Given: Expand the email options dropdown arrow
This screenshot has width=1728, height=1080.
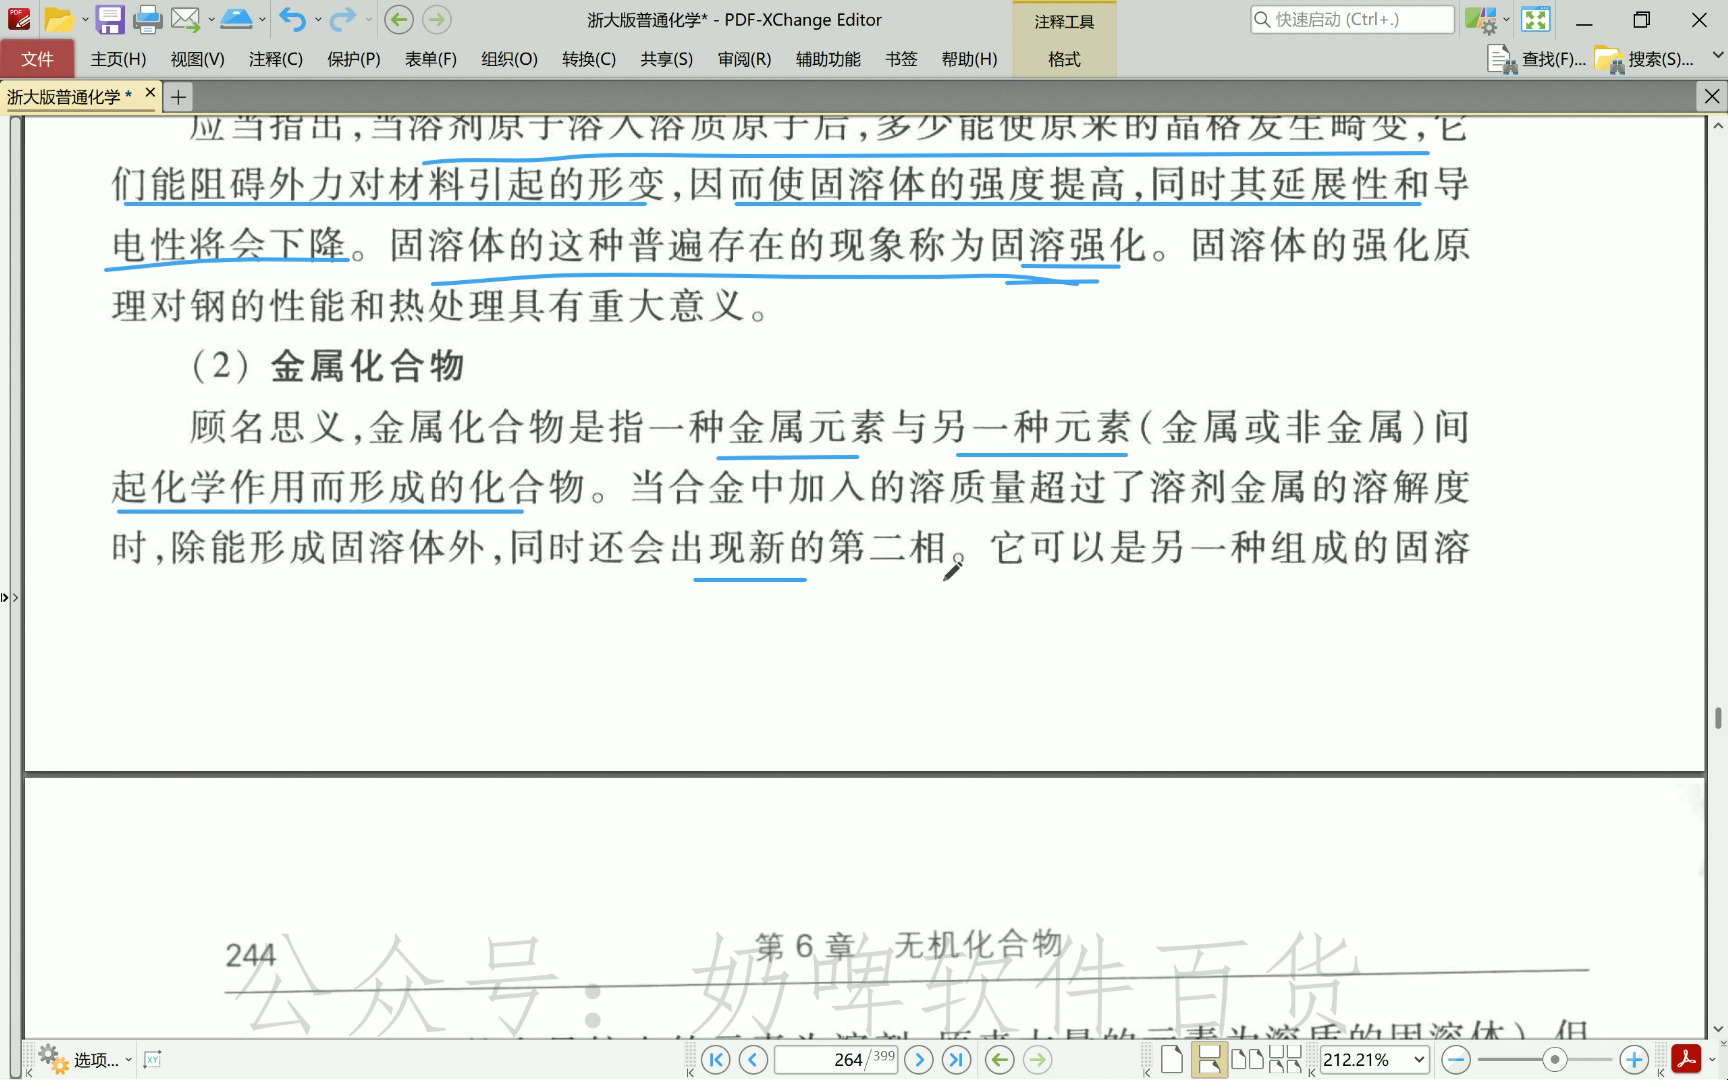Looking at the screenshot, I should 211,20.
